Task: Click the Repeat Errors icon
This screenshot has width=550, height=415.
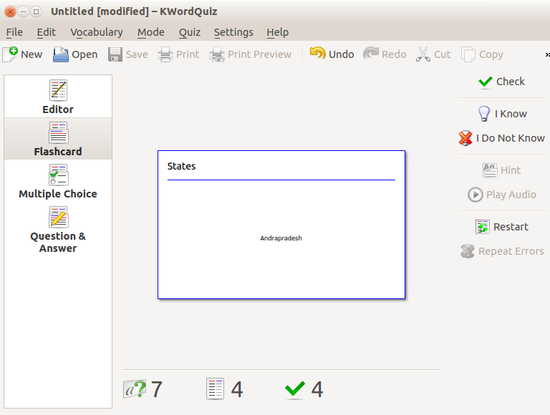Action: tap(468, 251)
